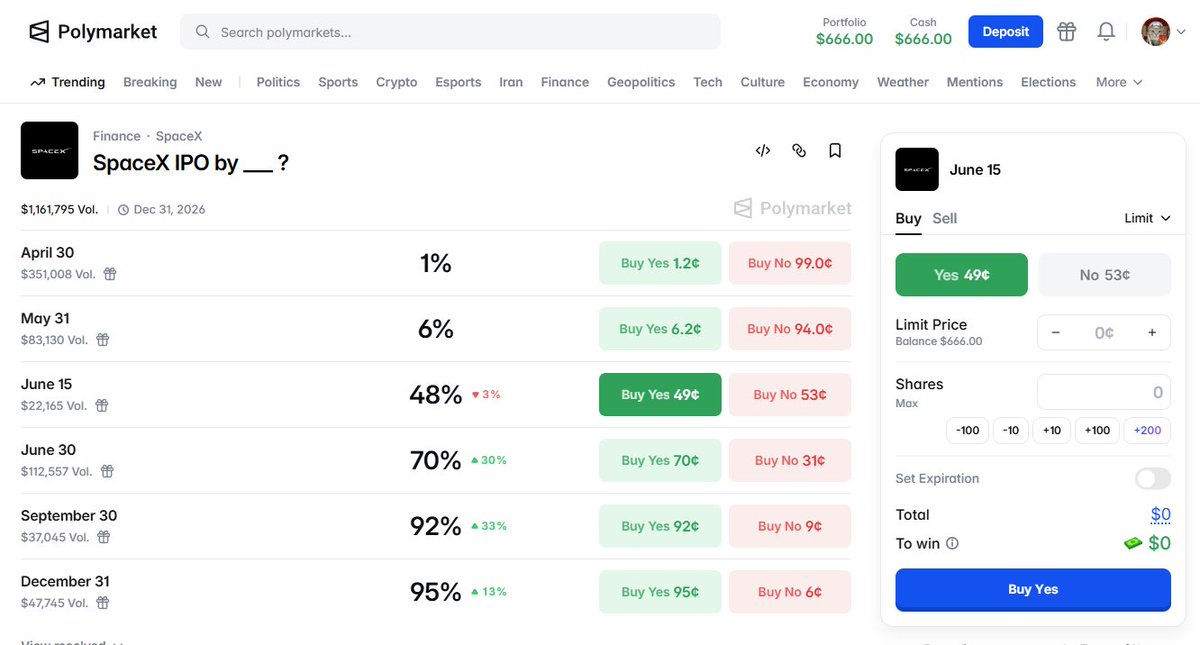The width and height of the screenshot is (1200, 645).
Task: Go to the Mentions category
Action: click(x=975, y=82)
